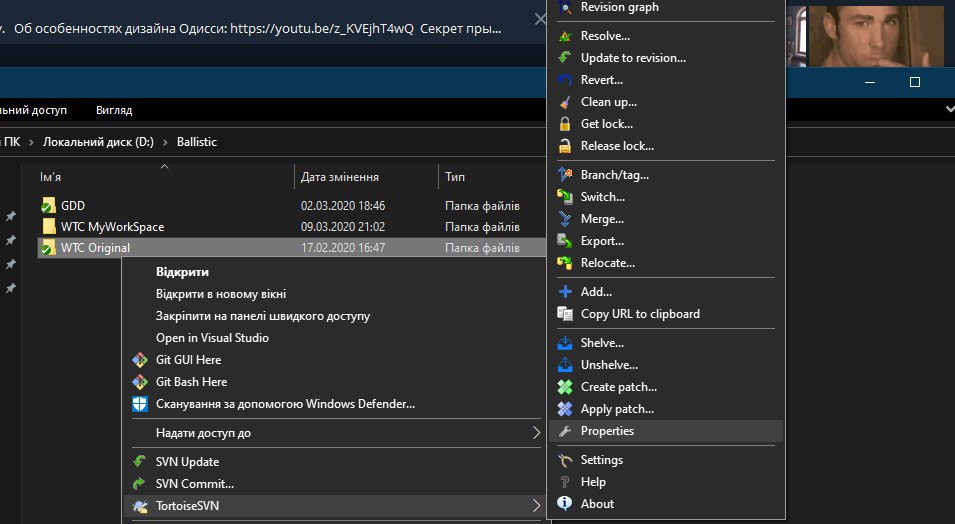Click the Help question mark icon
Image resolution: width=955 pixels, height=524 pixels.
point(565,482)
